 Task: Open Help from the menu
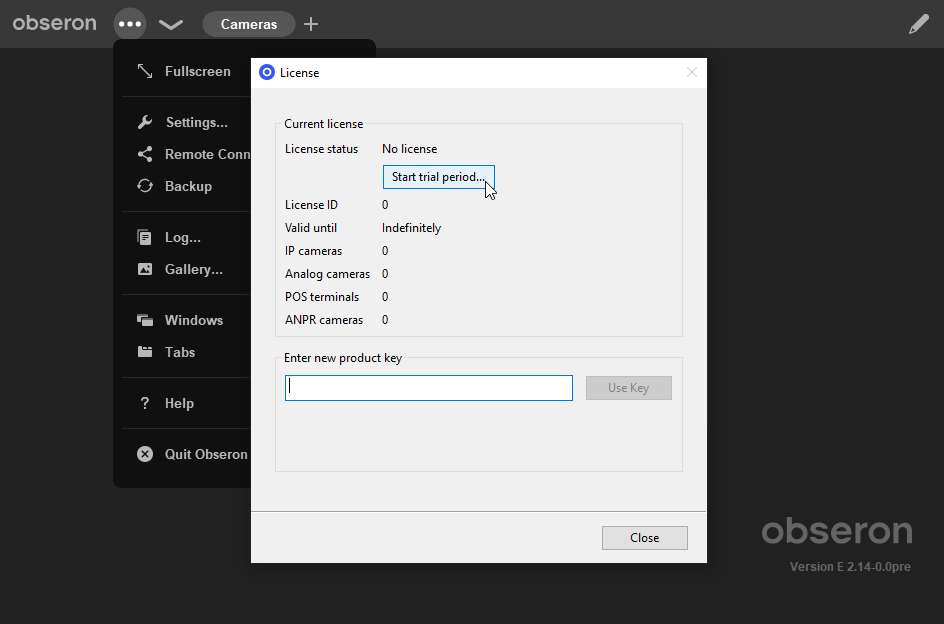[179, 404]
